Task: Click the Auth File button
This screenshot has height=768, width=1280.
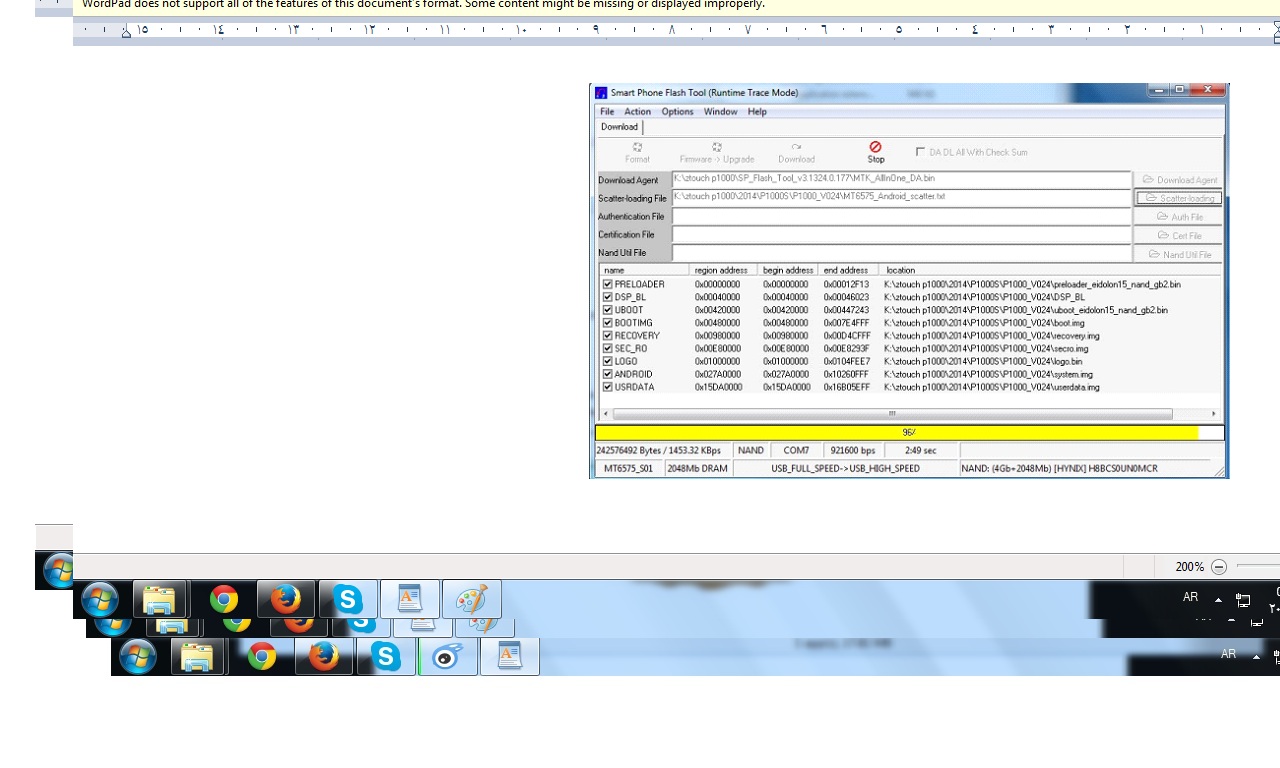Action: (1179, 217)
